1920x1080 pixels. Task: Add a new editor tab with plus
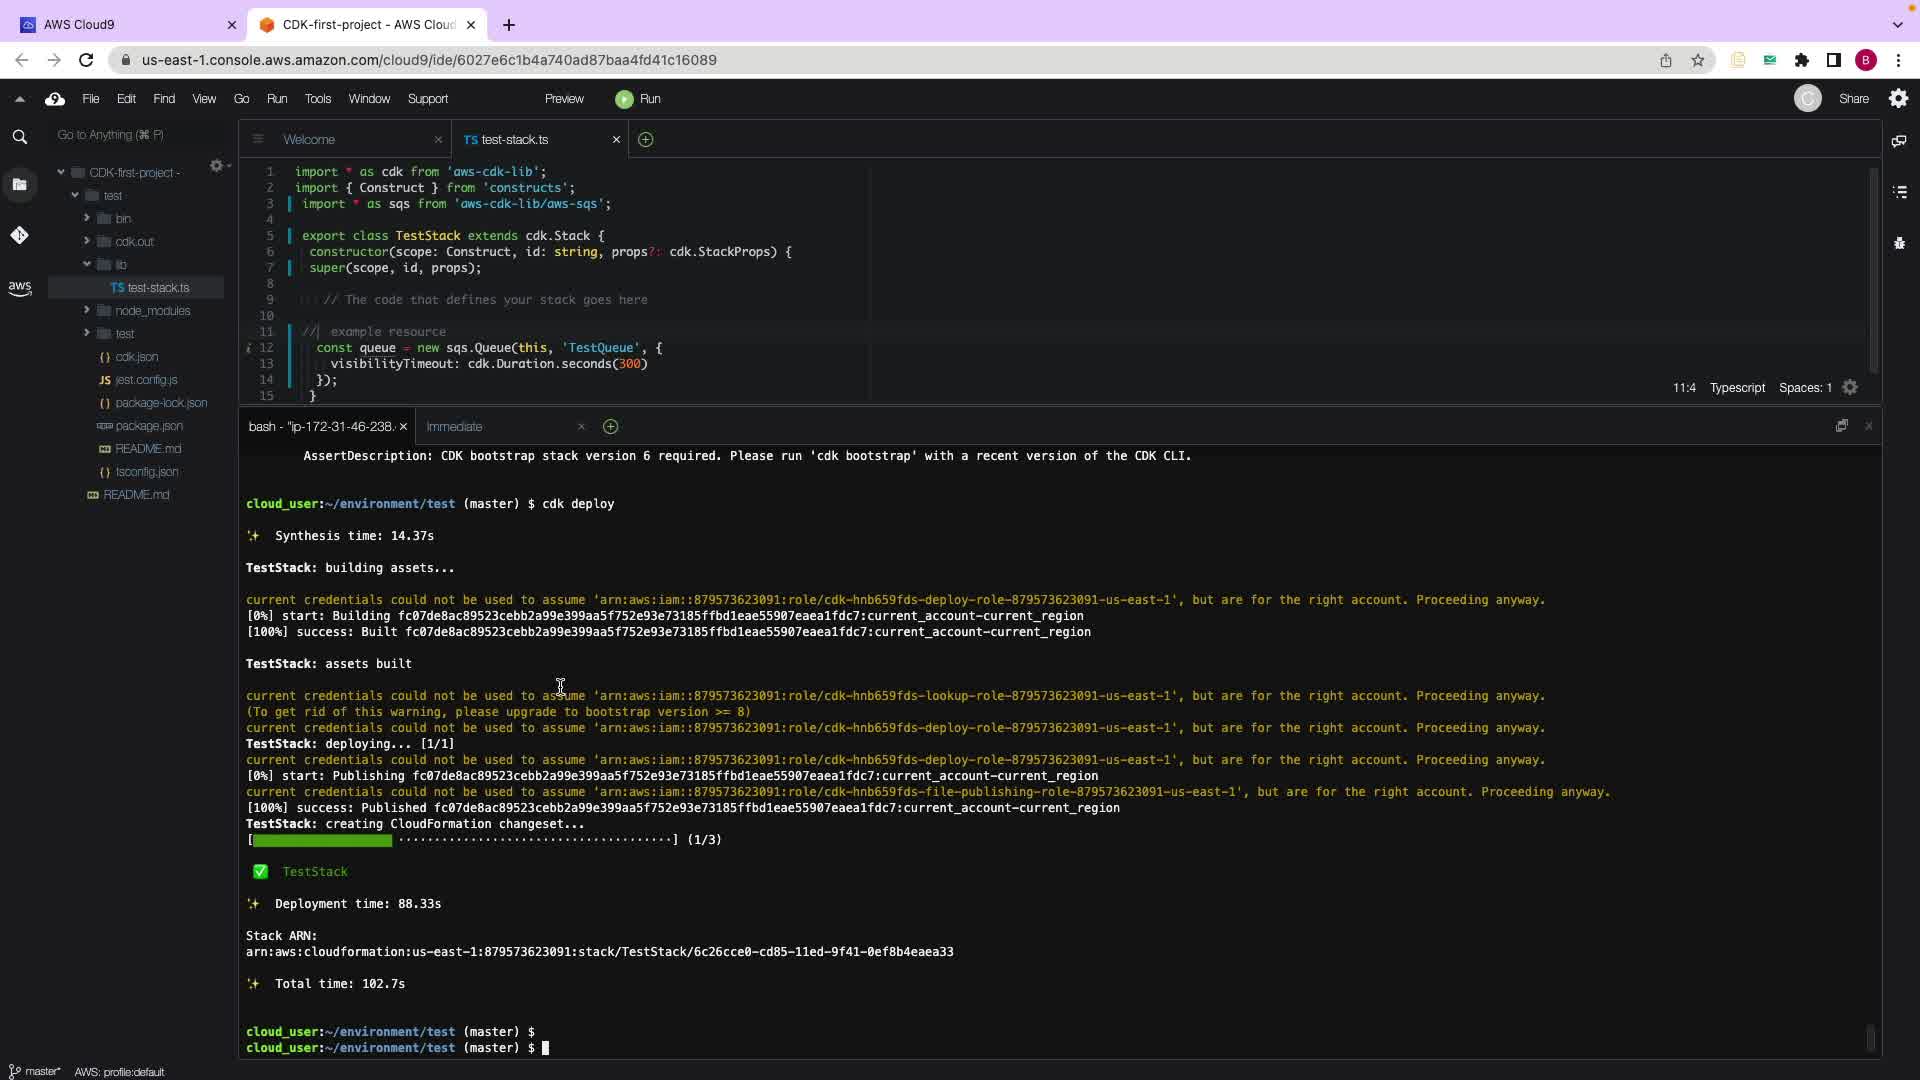645,140
